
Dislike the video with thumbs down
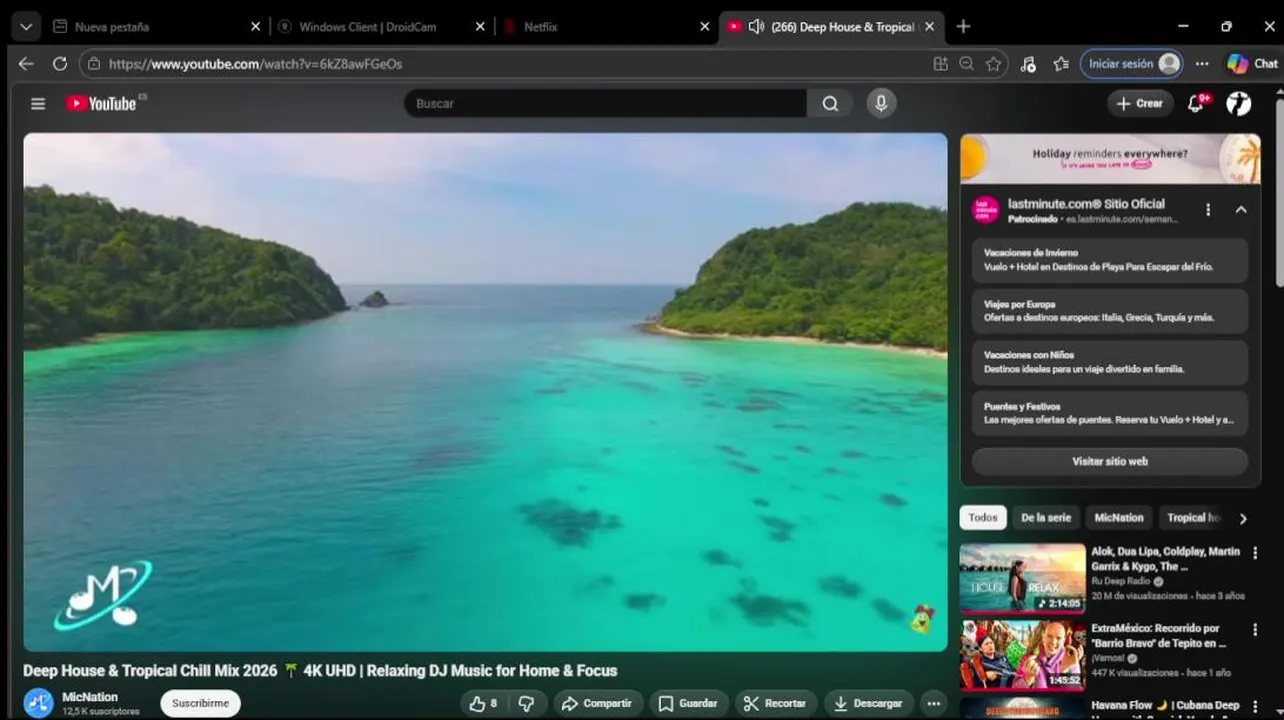coord(527,703)
